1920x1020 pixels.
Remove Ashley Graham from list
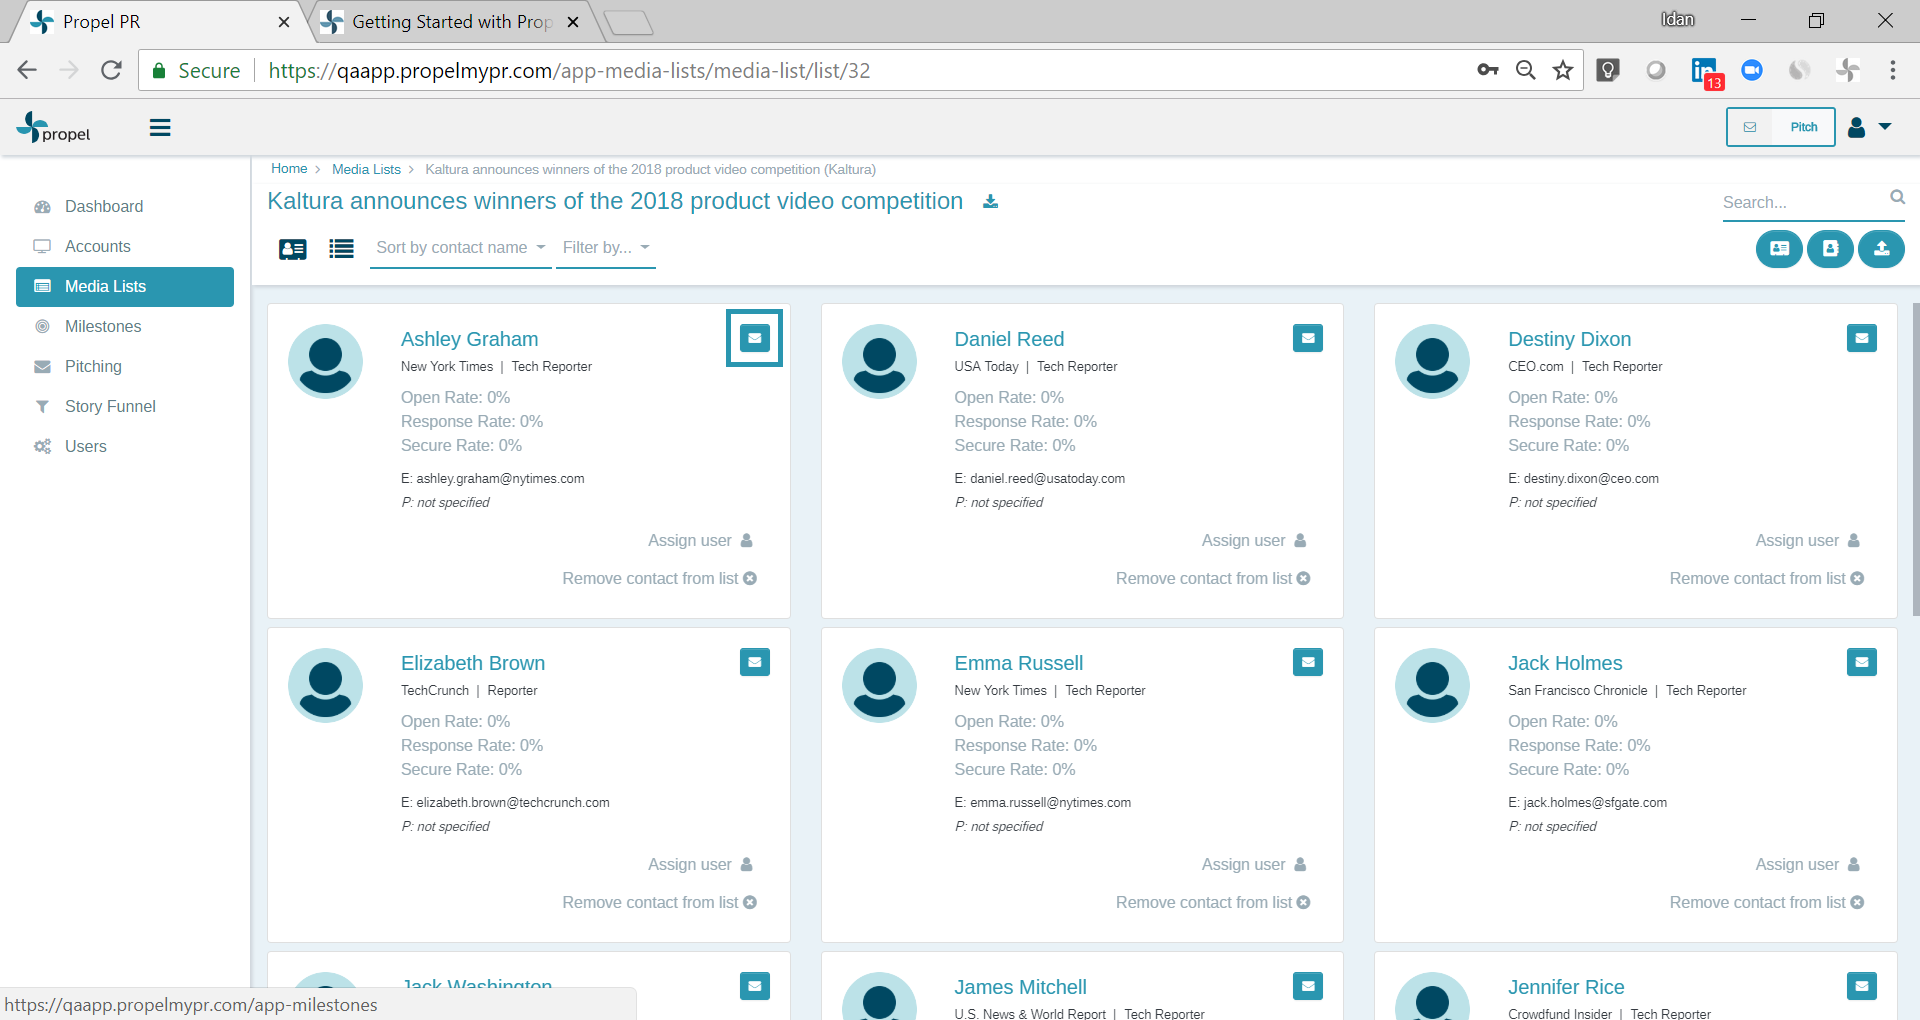coord(659,578)
